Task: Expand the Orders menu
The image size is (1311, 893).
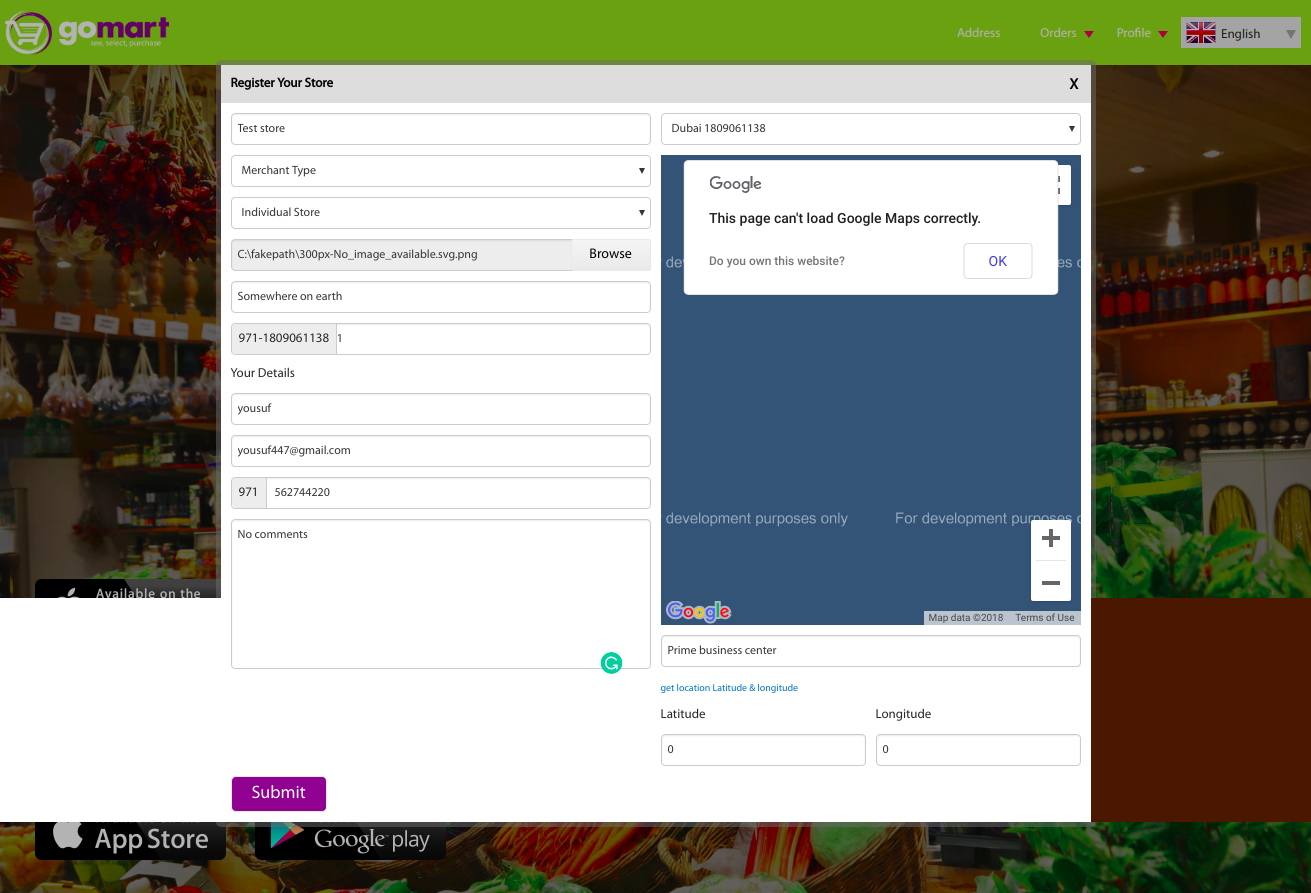Action: point(1066,33)
